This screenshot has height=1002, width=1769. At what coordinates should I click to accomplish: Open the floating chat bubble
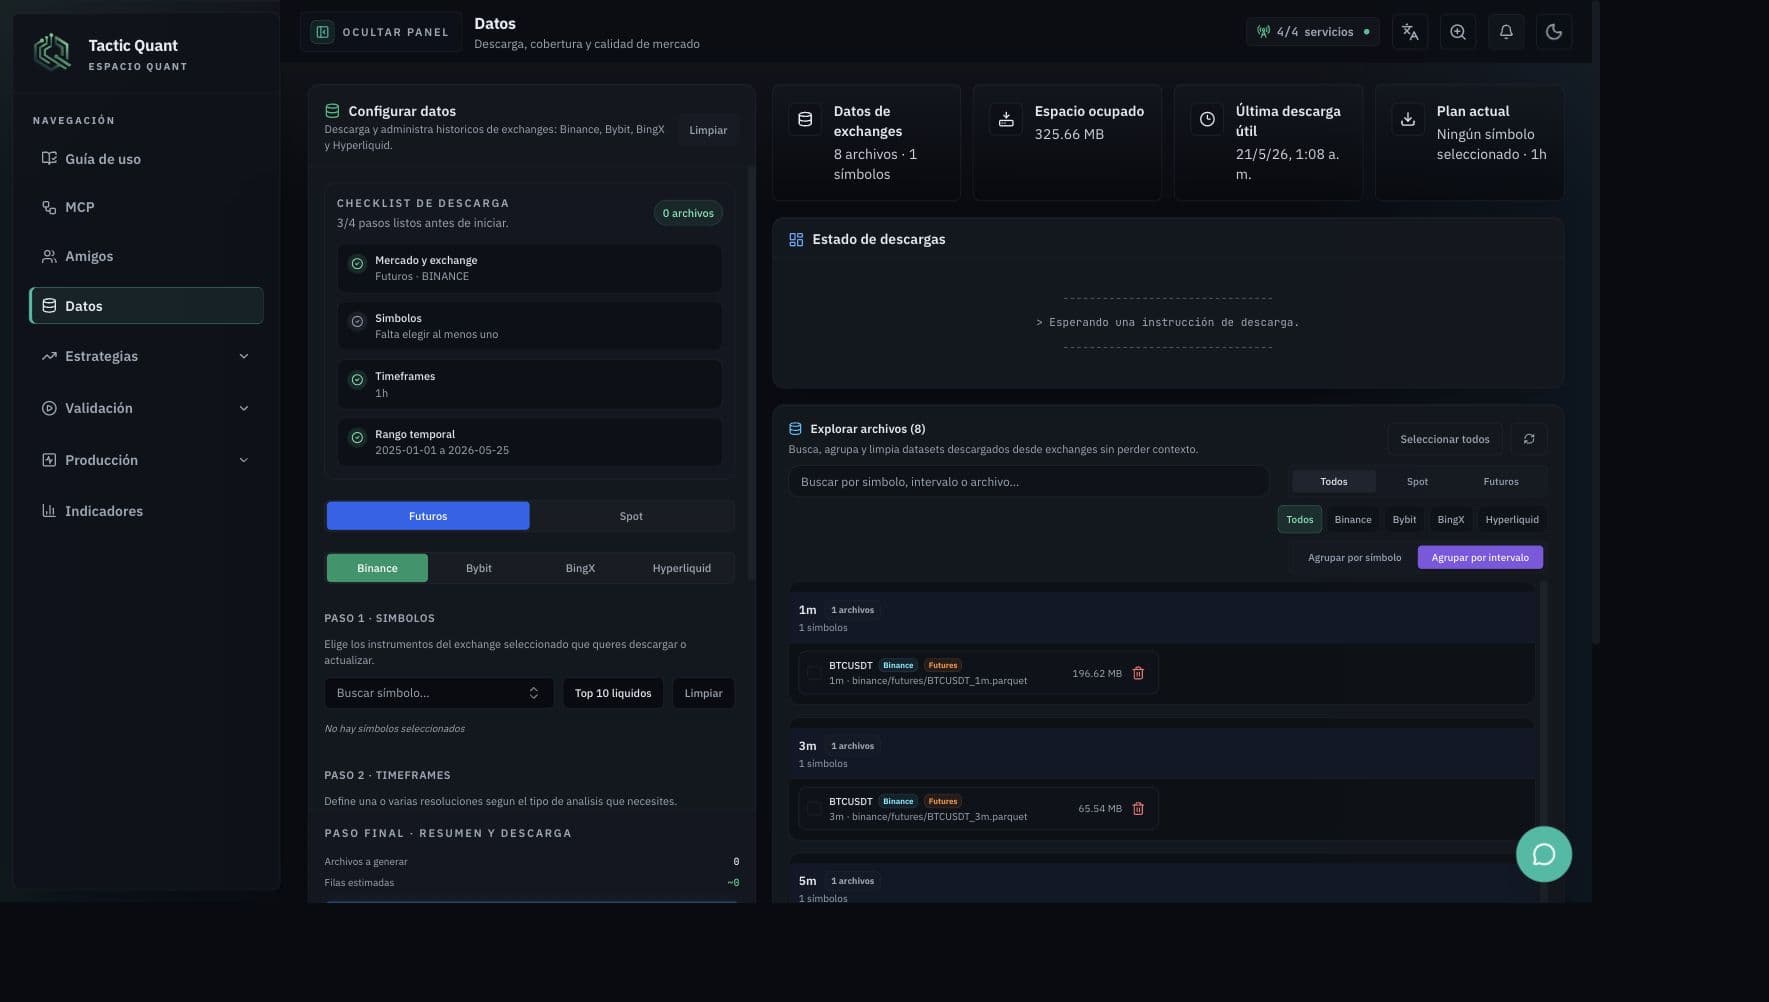1544,854
